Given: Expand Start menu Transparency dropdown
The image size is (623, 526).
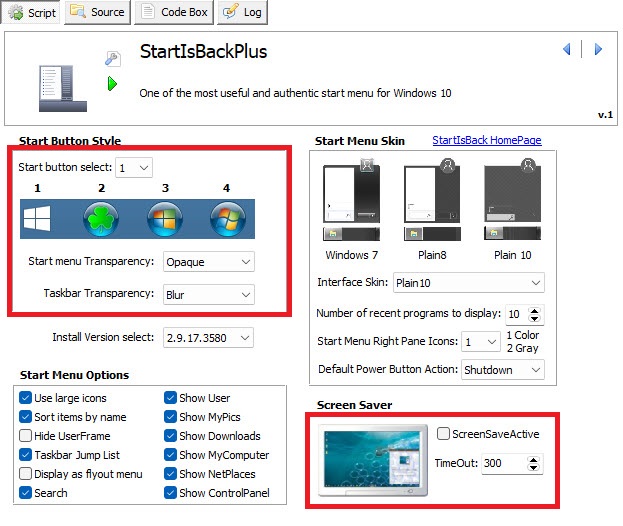Looking at the screenshot, I should (x=209, y=262).
